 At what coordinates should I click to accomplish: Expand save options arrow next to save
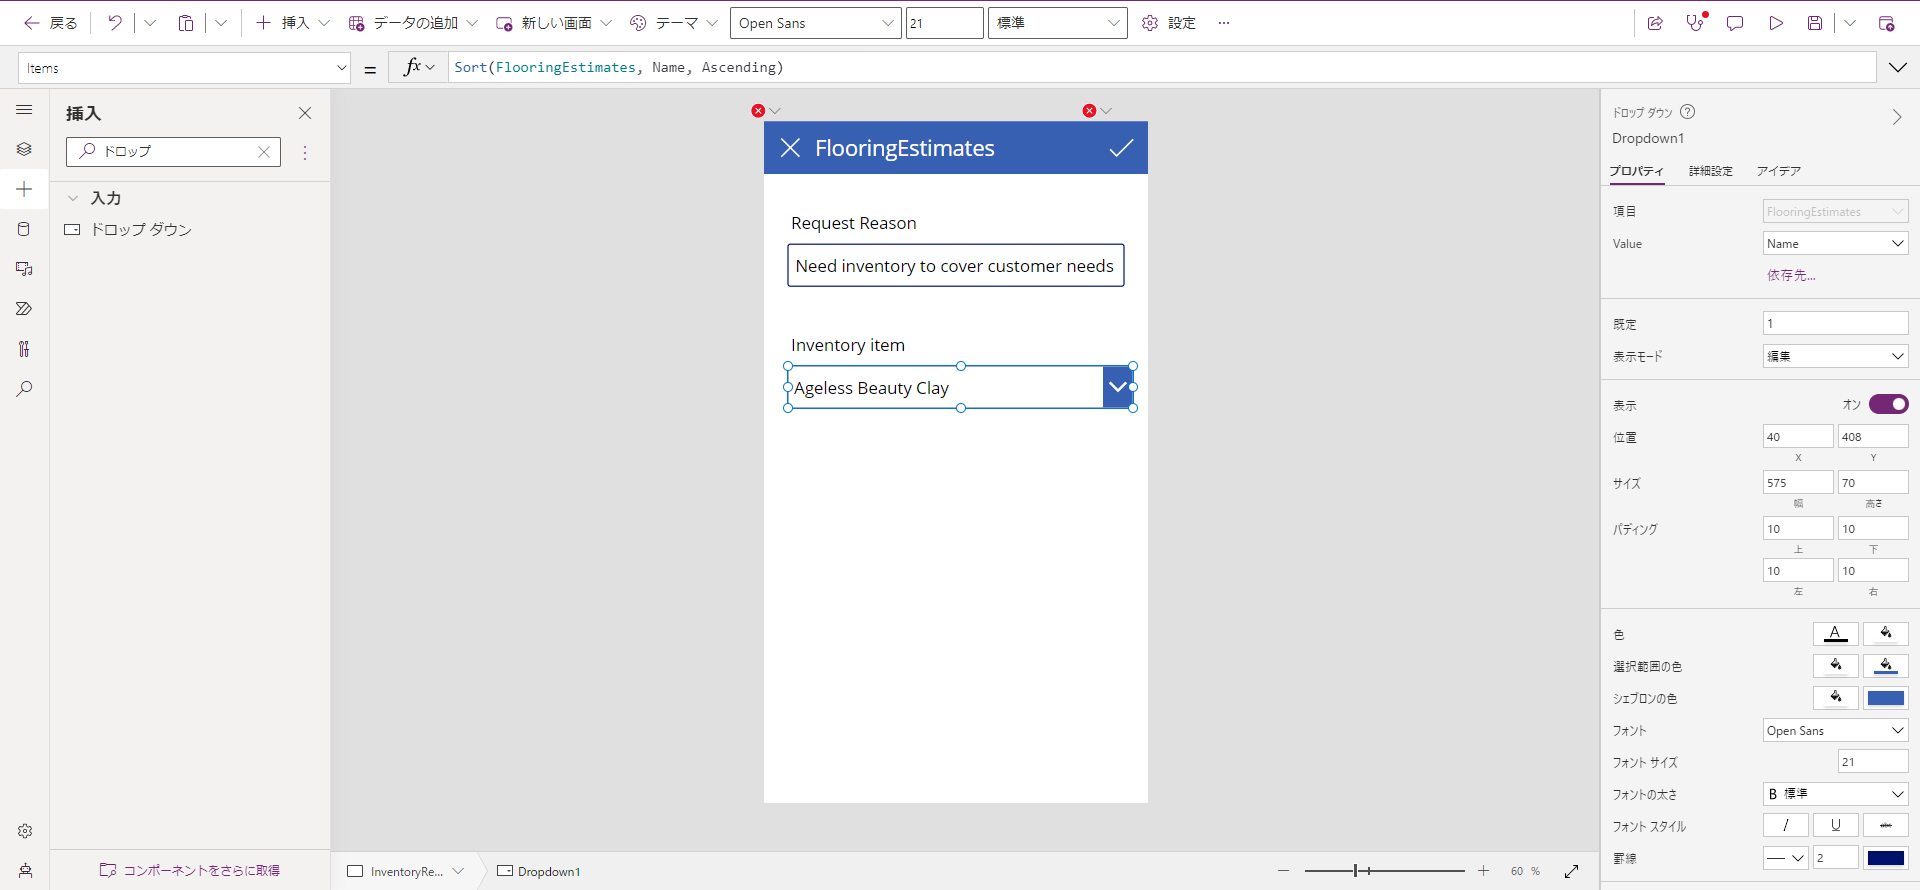tap(1850, 23)
